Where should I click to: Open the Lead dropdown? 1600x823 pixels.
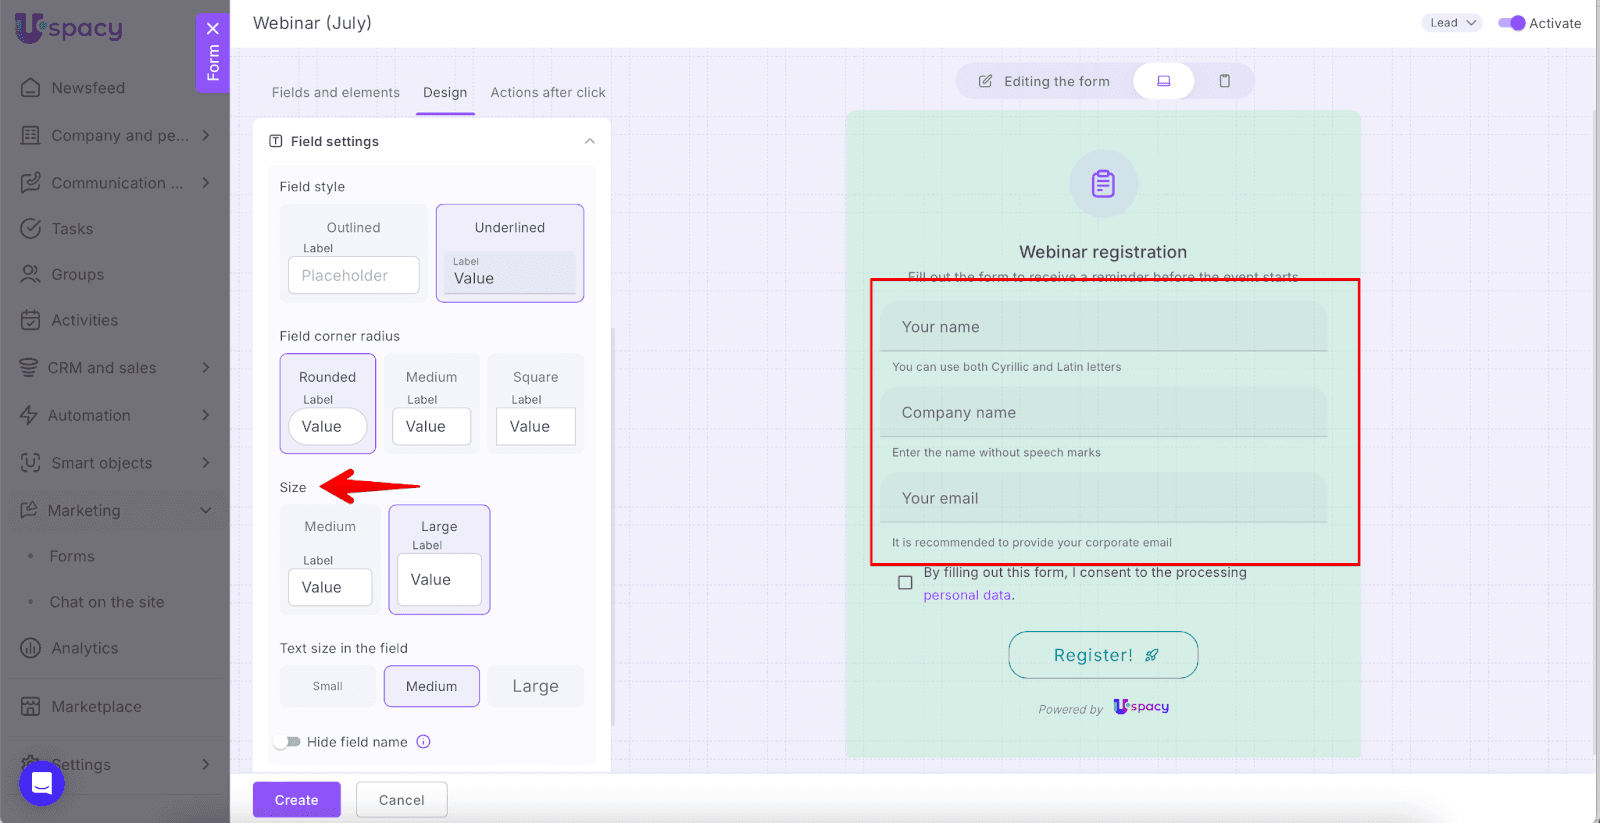coord(1451,23)
